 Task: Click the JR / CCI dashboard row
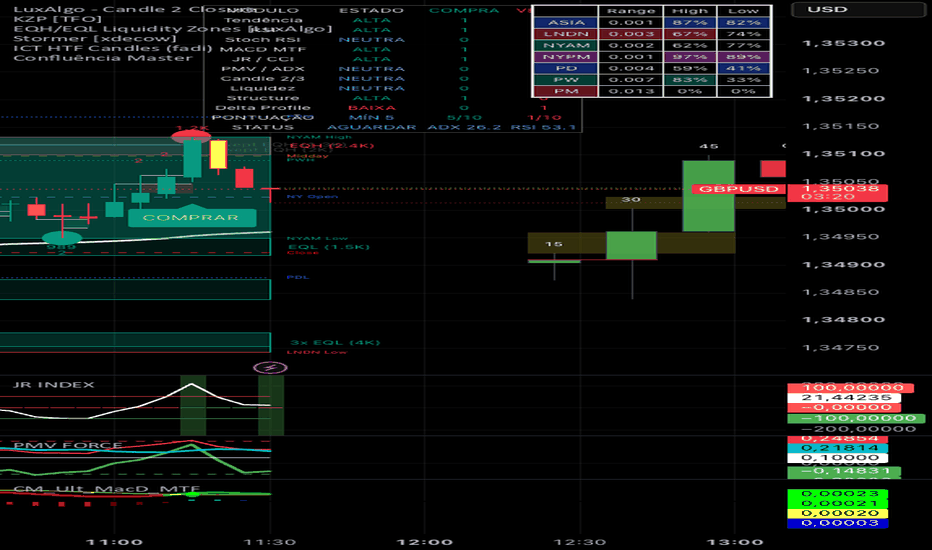pos(392,59)
